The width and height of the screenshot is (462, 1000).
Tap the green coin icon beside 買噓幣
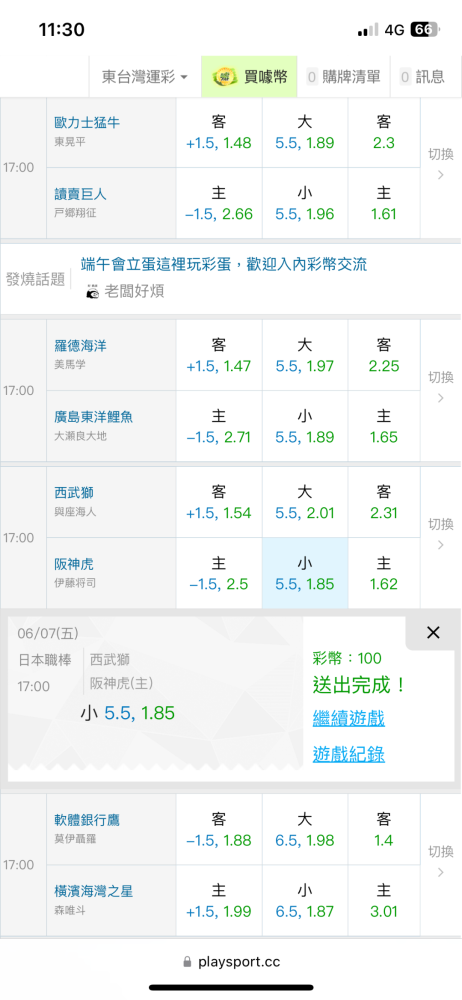[225, 77]
